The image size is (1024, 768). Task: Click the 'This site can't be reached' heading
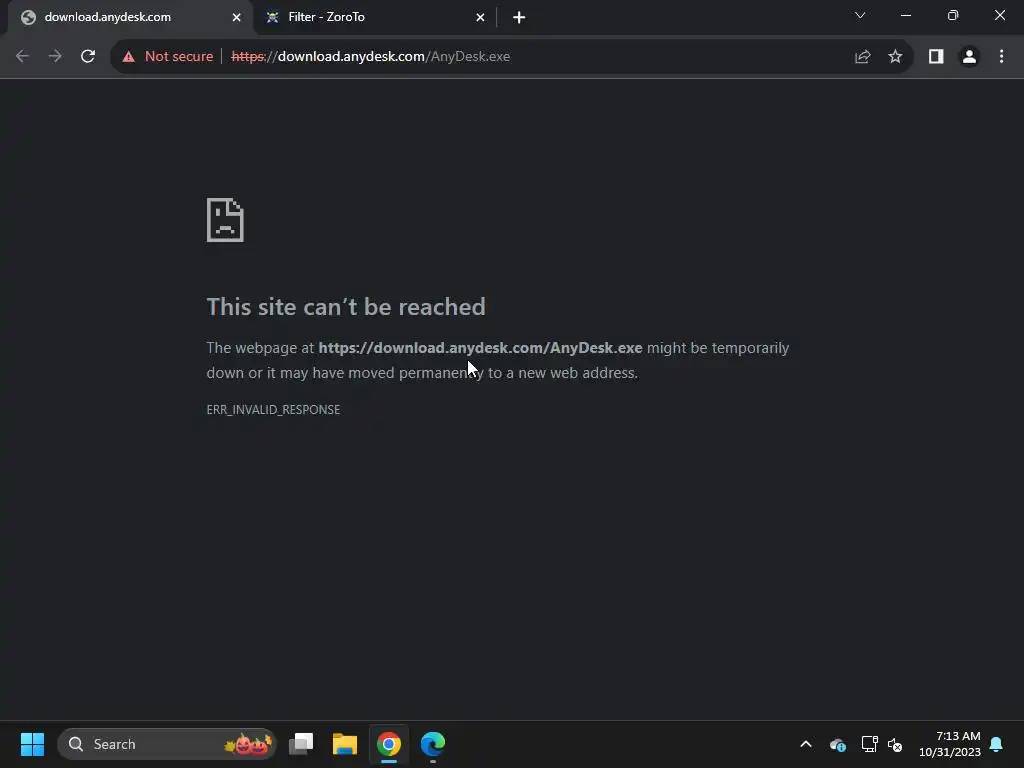coord(346,307)
